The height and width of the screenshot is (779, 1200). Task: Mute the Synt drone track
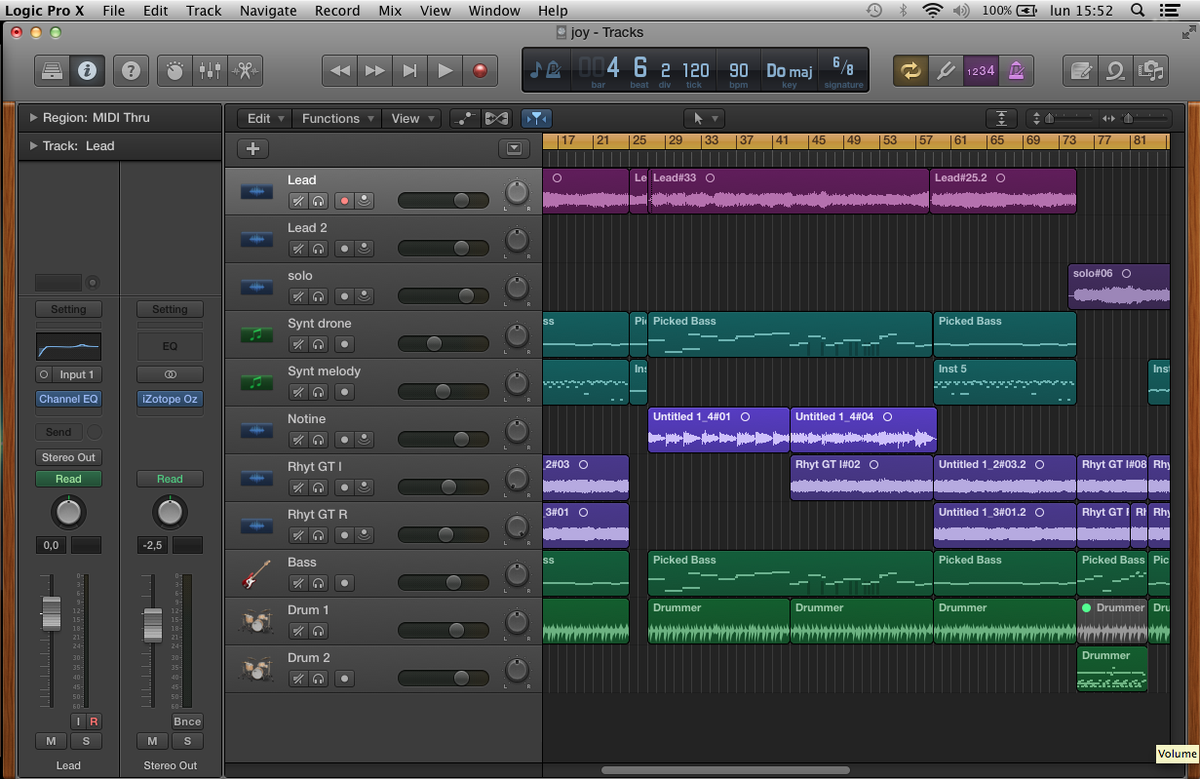298,344
